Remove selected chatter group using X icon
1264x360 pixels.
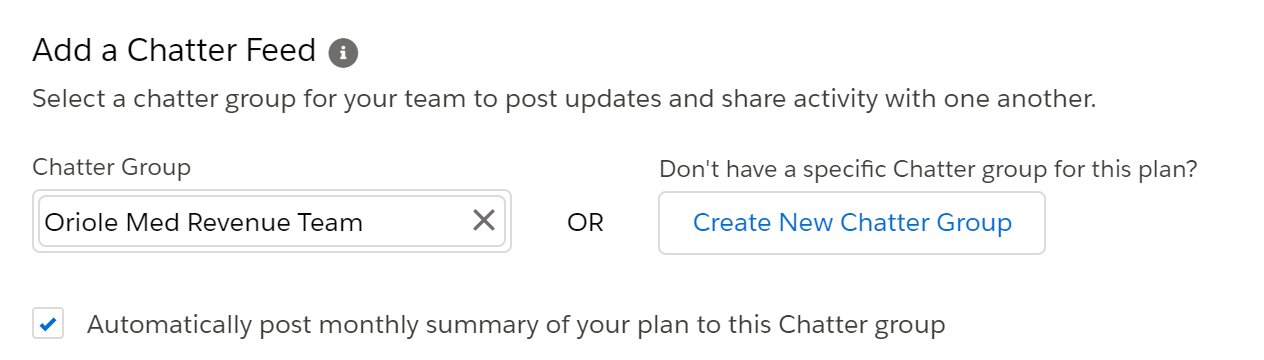click(x=484, y=221)
